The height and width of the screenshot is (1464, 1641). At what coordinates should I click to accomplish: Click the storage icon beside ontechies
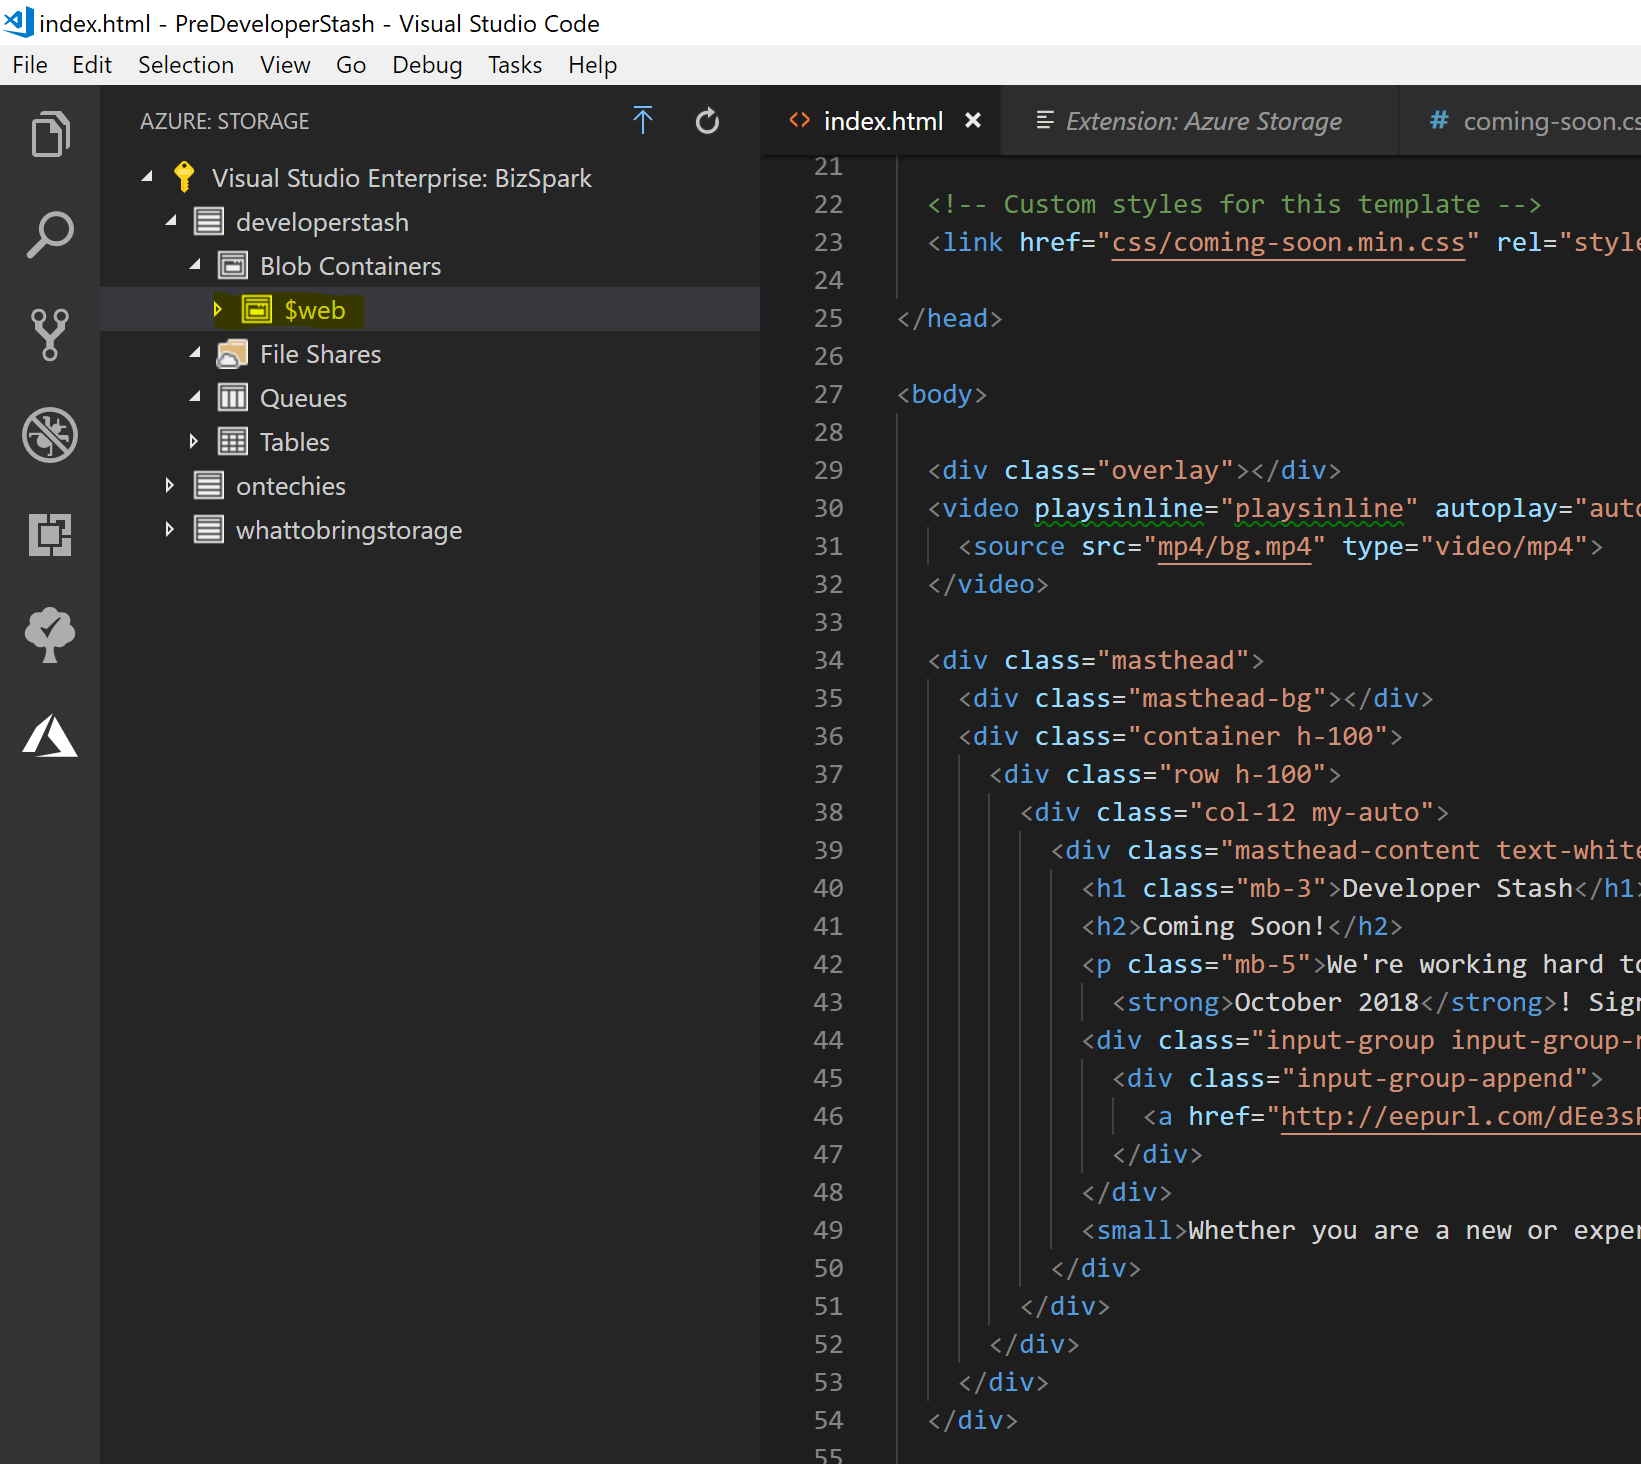208,485
